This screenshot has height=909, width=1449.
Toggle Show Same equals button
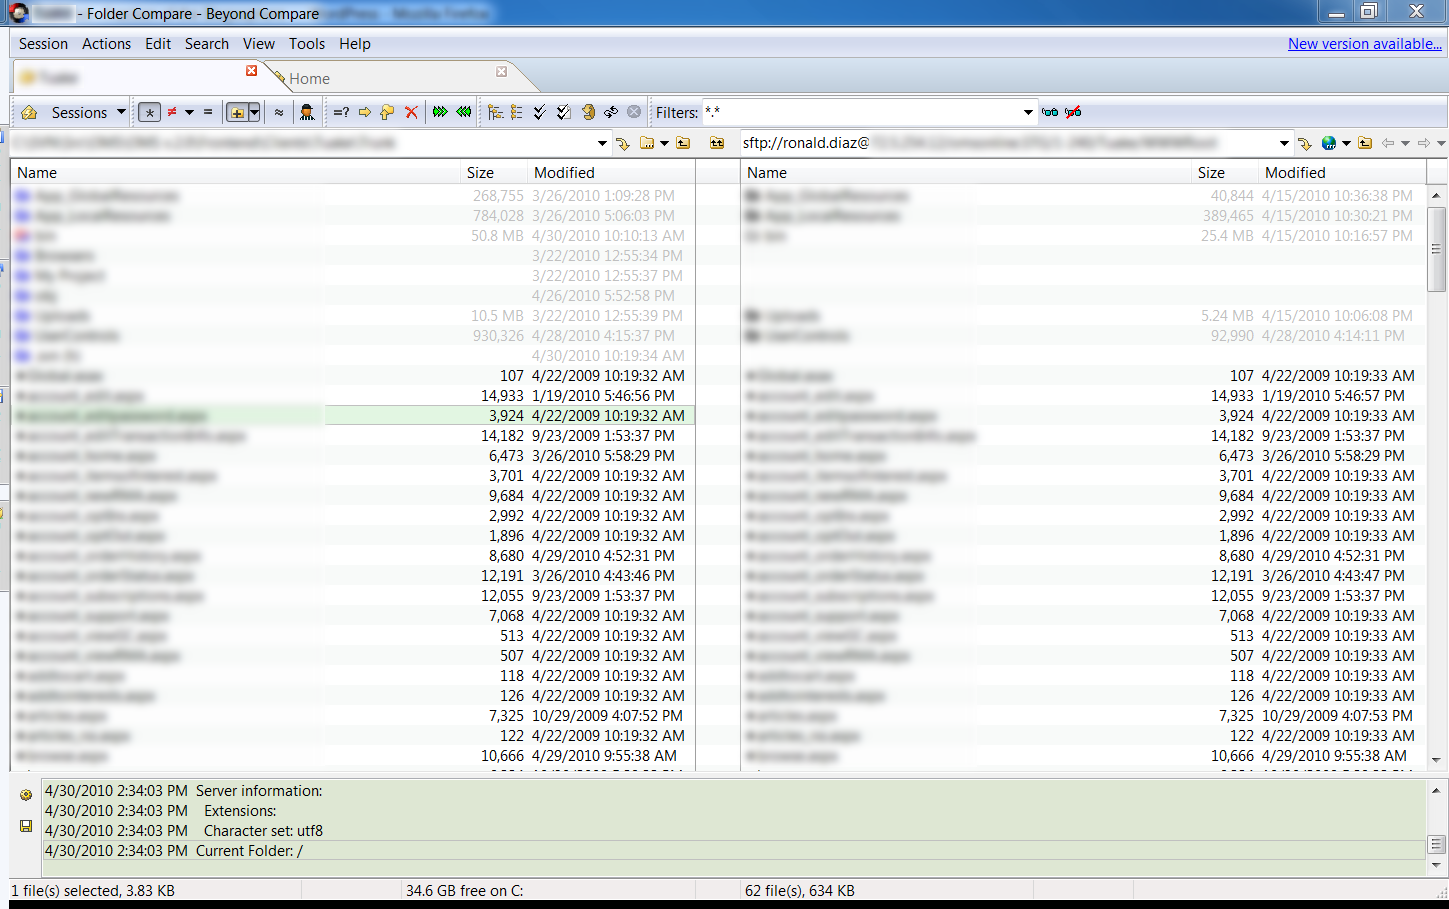(208, 112)
